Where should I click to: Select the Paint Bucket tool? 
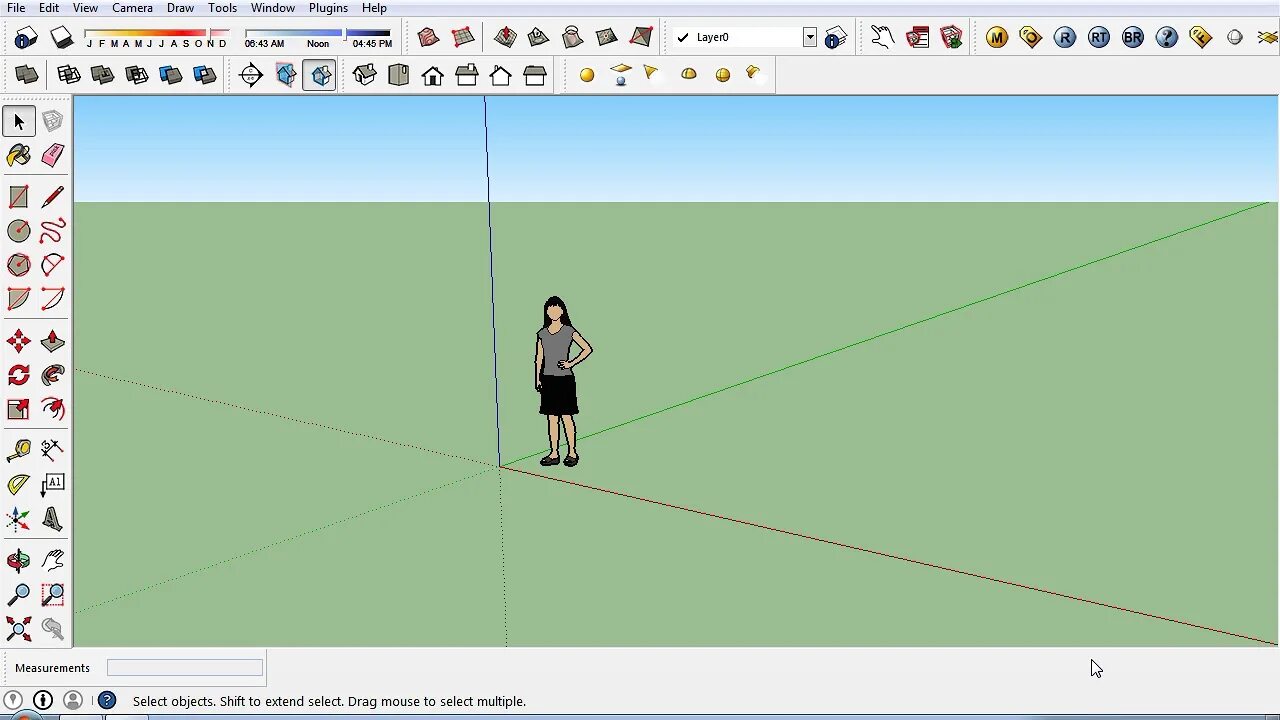pos(19,155)
